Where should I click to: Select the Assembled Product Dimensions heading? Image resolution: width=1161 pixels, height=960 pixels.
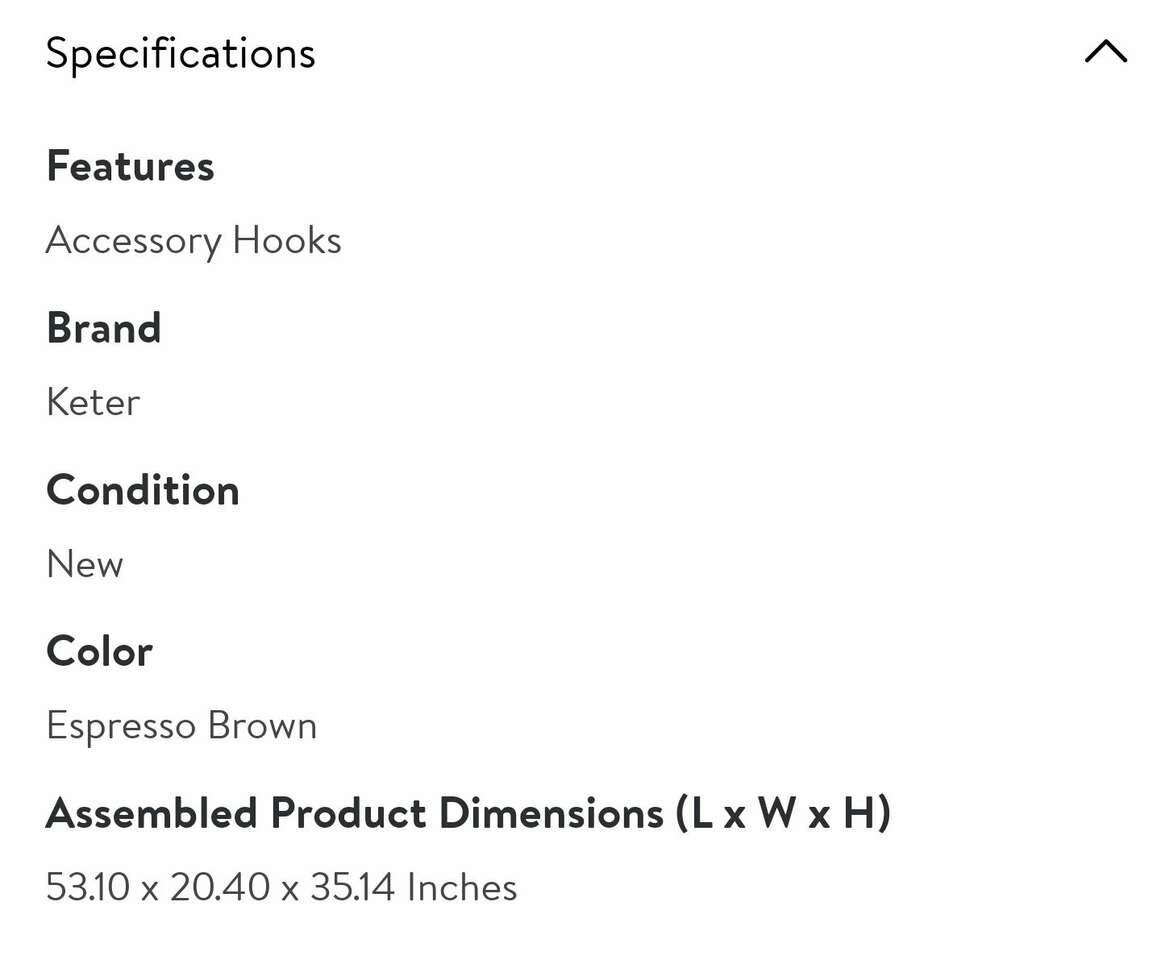click(x=468, y=814)
